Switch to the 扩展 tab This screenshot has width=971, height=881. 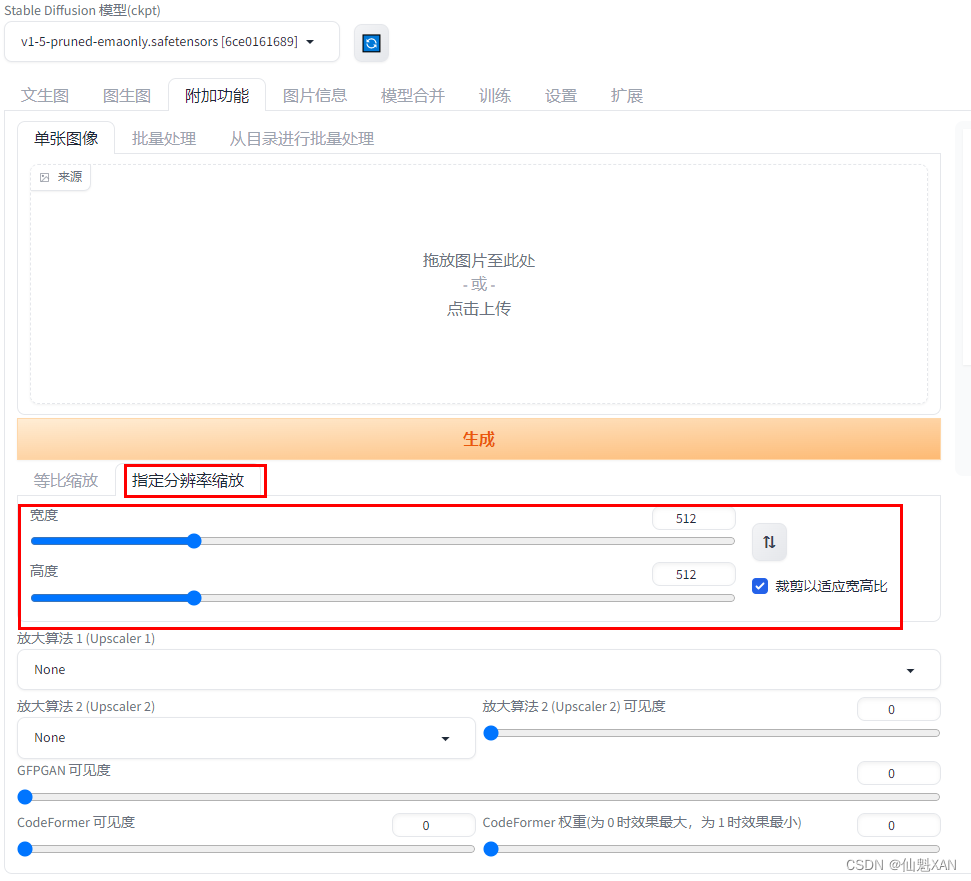(x=627, y=95)
